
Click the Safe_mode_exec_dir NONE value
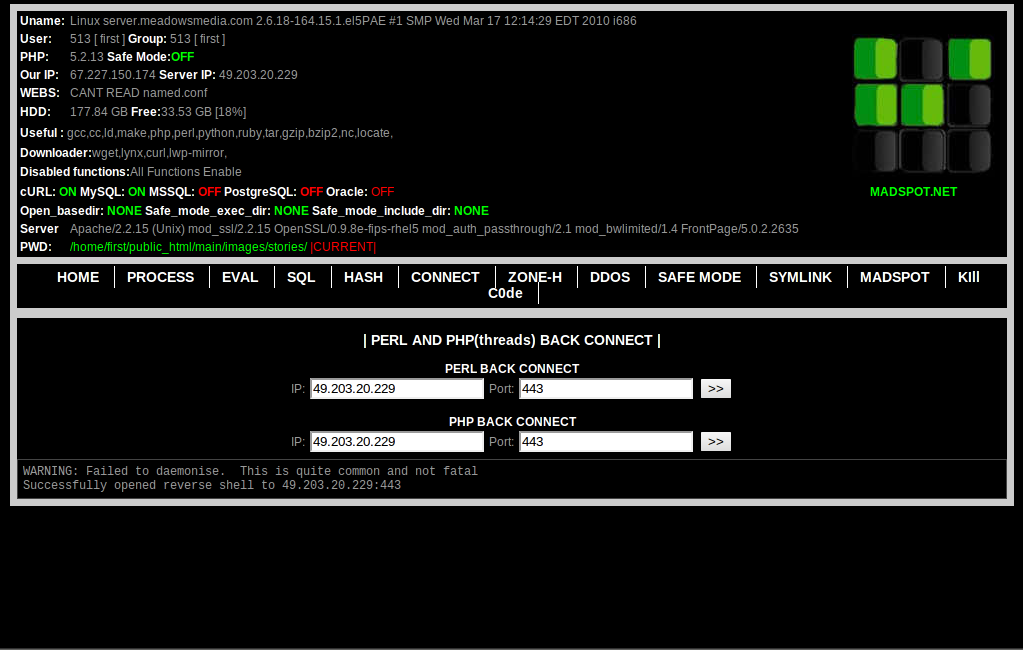coord(291,211)
